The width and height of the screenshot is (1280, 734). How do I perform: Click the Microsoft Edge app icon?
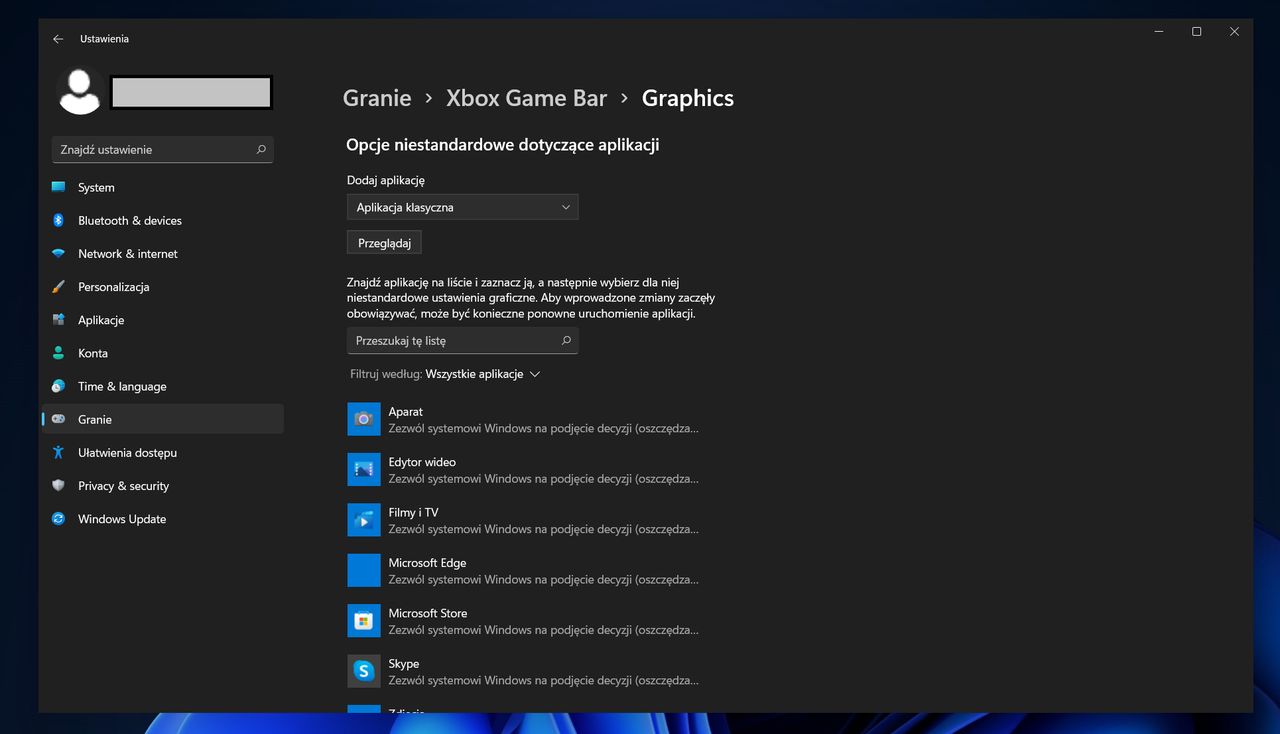(363, 569)
